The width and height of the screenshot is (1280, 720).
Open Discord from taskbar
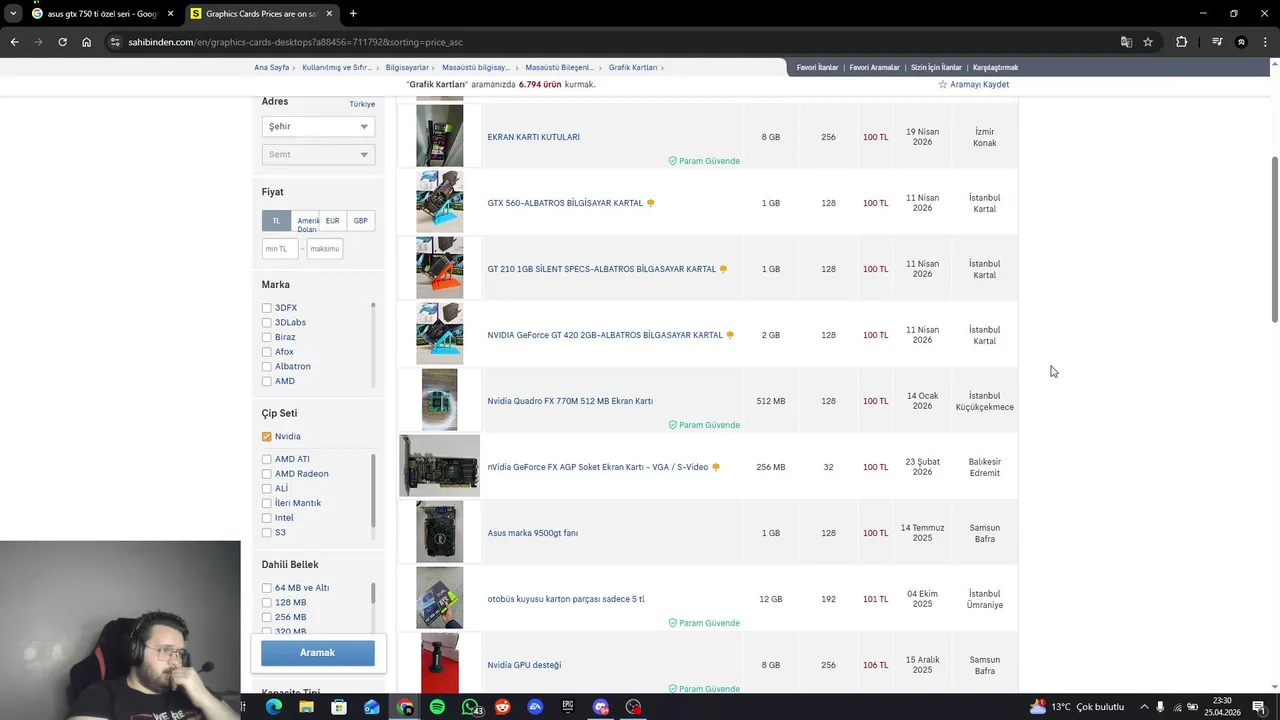click(601, 707)
